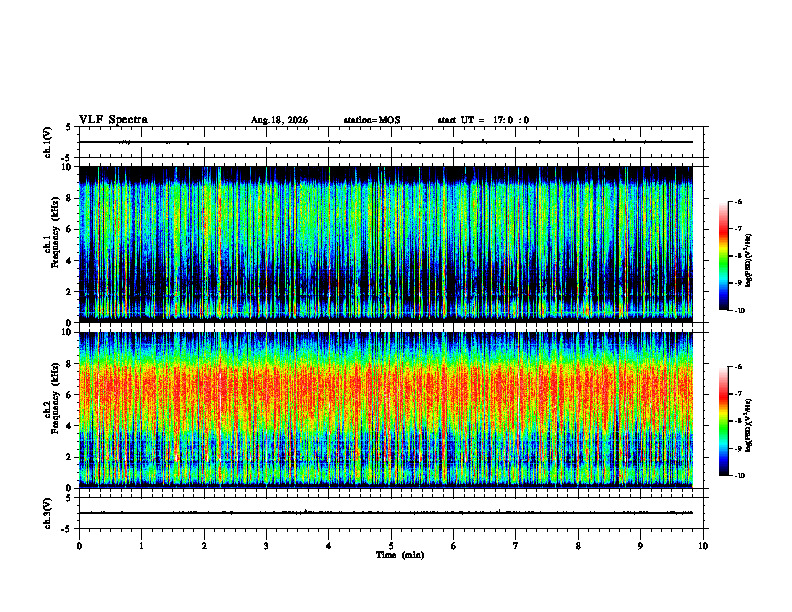Click time-axis tick label '0'
The width and height of the screenshot is (792, 612).
pyautogui.click(x=79, y=546)
